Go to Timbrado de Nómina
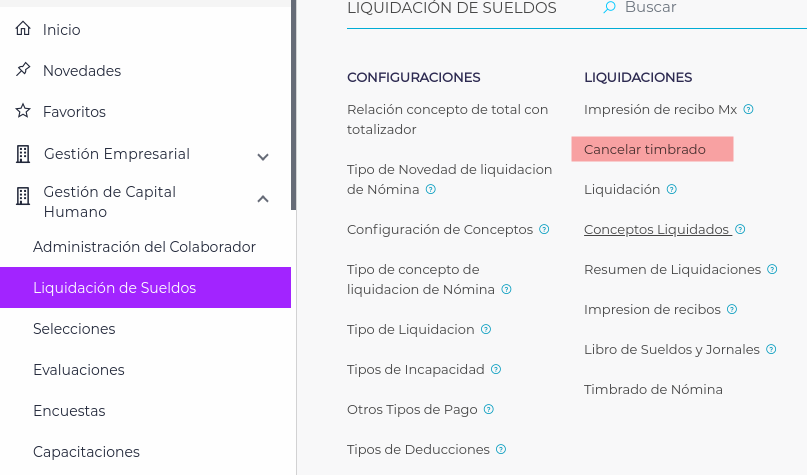 click(653, 390)
